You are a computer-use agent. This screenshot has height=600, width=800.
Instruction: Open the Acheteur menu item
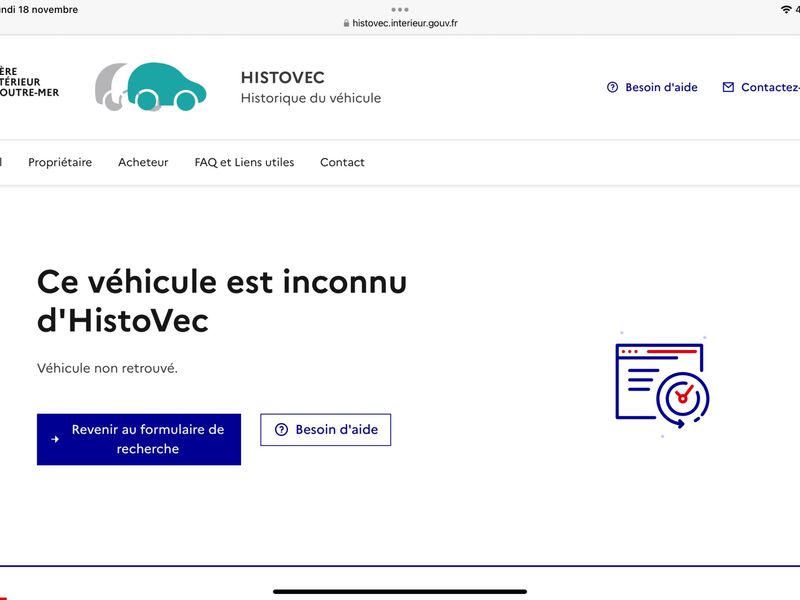click(x=143, y=162)
